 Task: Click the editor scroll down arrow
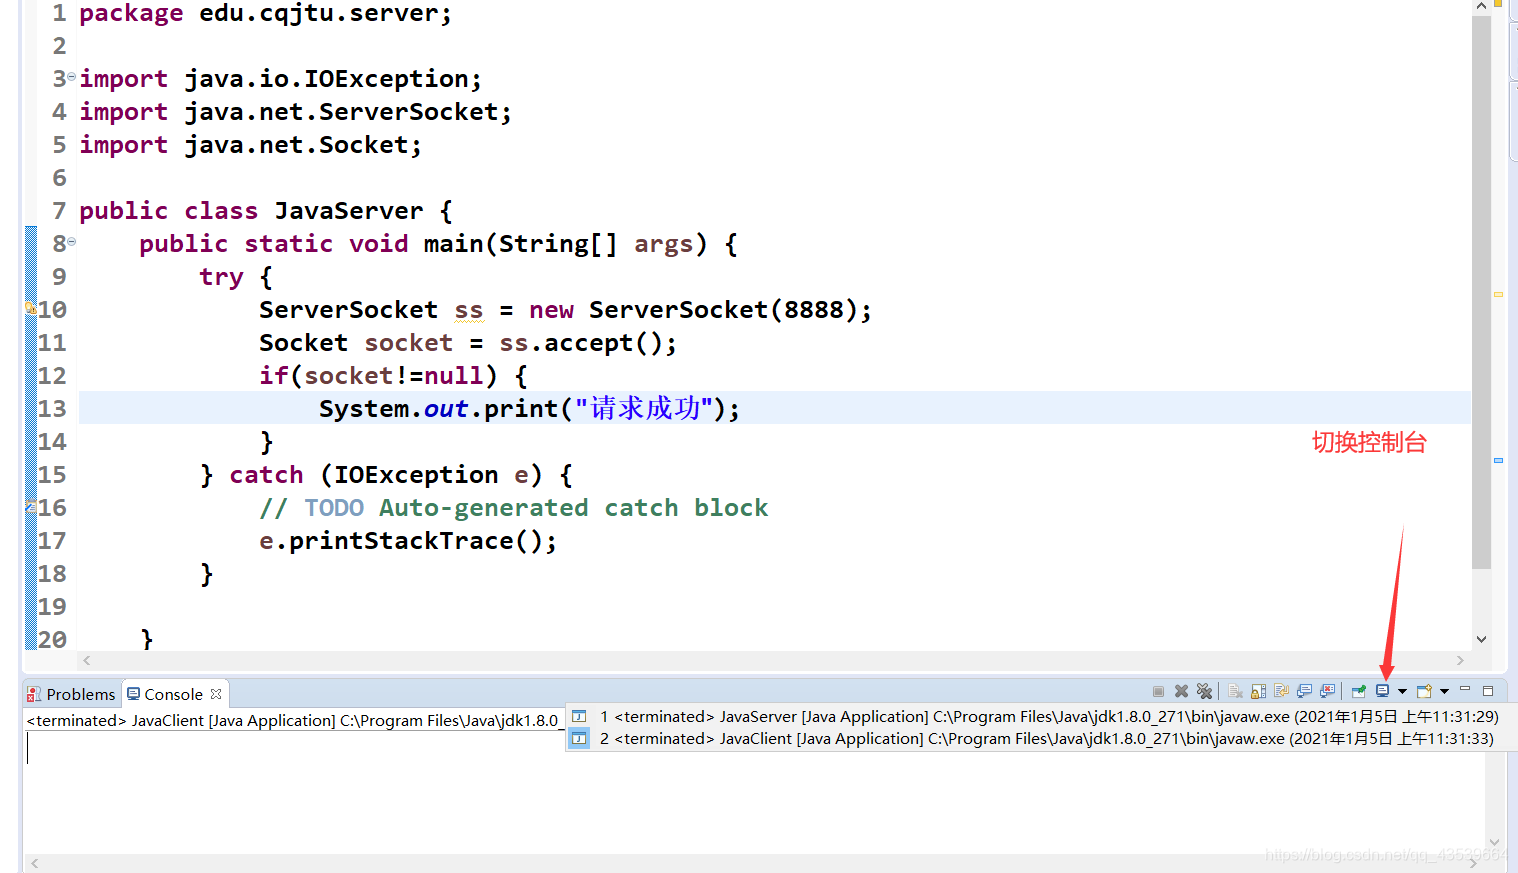(x=1481, y=639)
